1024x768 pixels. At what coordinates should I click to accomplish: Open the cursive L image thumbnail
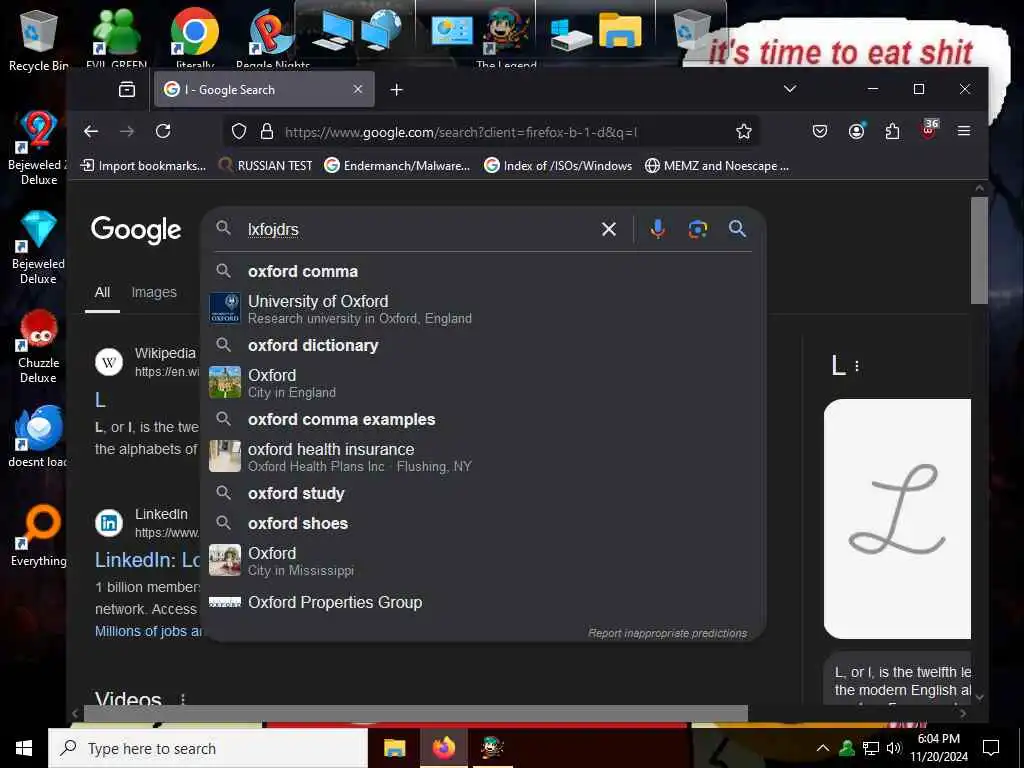[x=897, y=519]
